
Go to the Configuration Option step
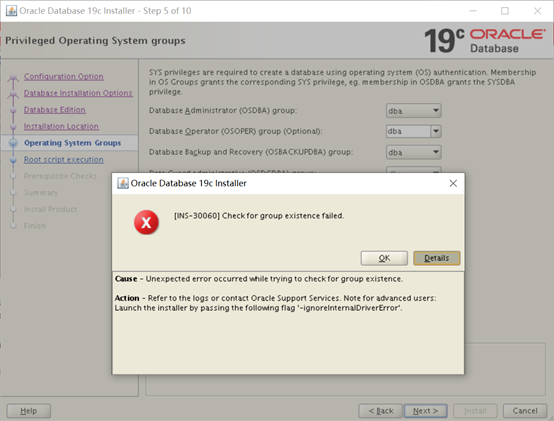(64, 77)
